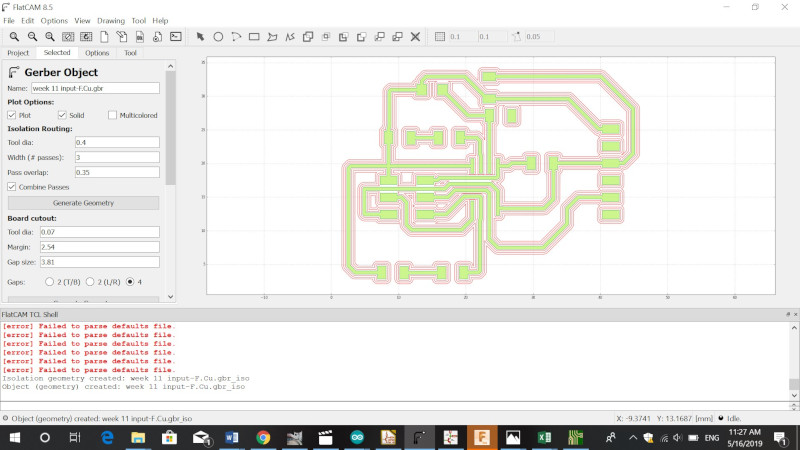
Task: Select the Add Arc drawing tool
Action: pyautogui.click(x=236, y=37)
